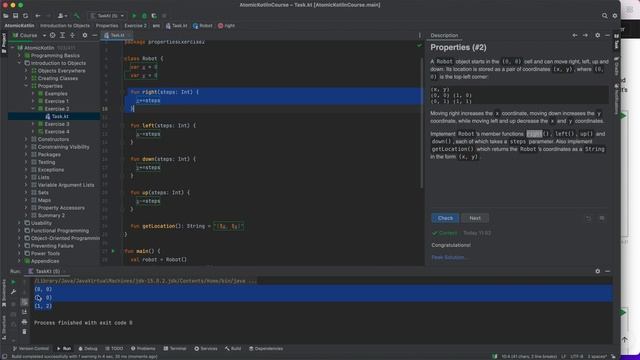The image size is (640, 360).
Task: Click Collapse All in Course panel
Action: (x=72, y=35)
